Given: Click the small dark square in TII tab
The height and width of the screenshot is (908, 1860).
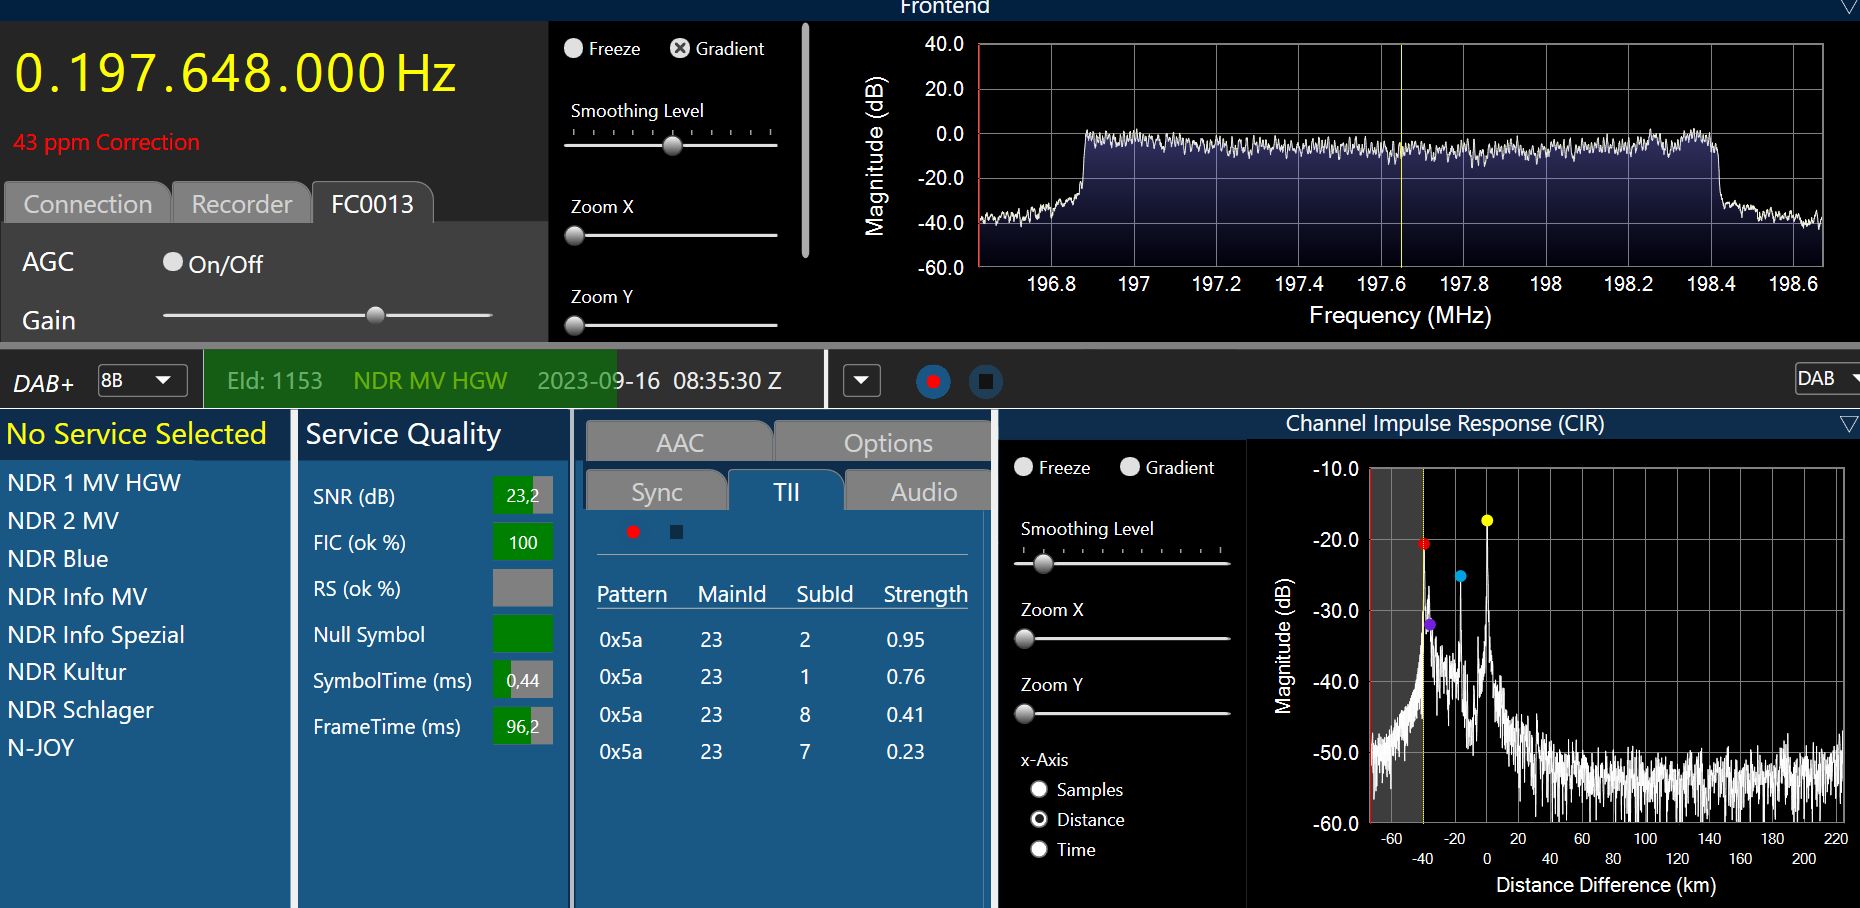Looking at the screenshot, I should pos(676,532).
